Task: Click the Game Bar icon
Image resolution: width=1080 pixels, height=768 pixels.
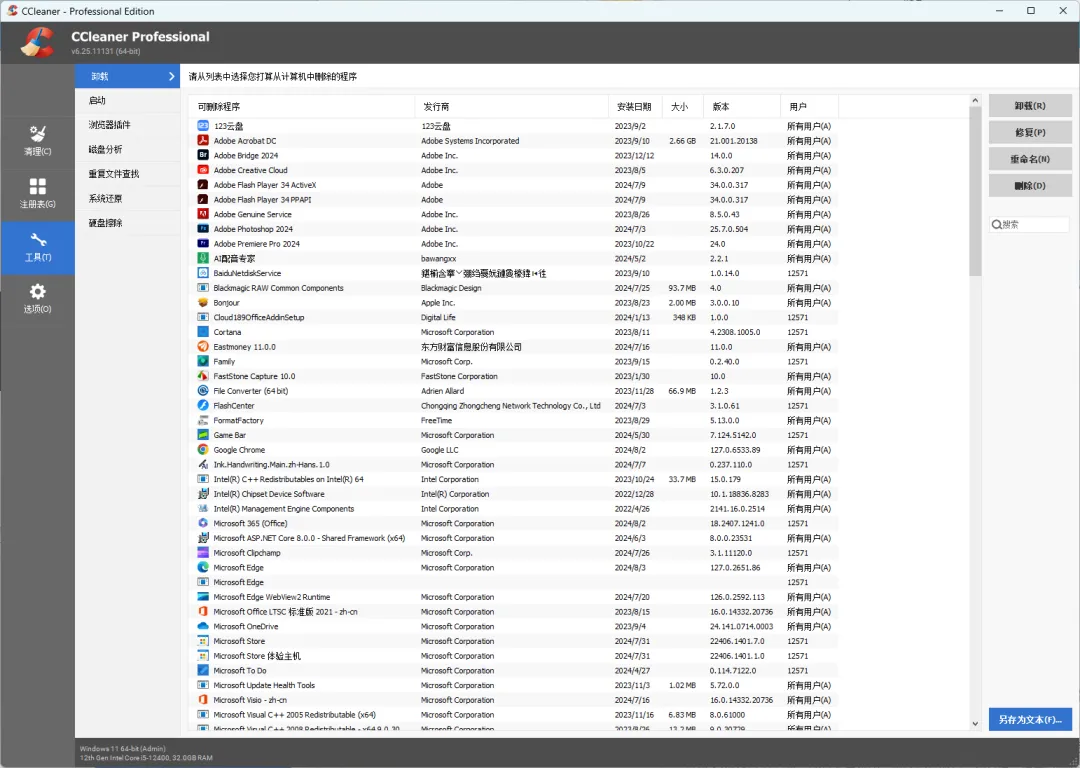Action: (x=202, y=435)
